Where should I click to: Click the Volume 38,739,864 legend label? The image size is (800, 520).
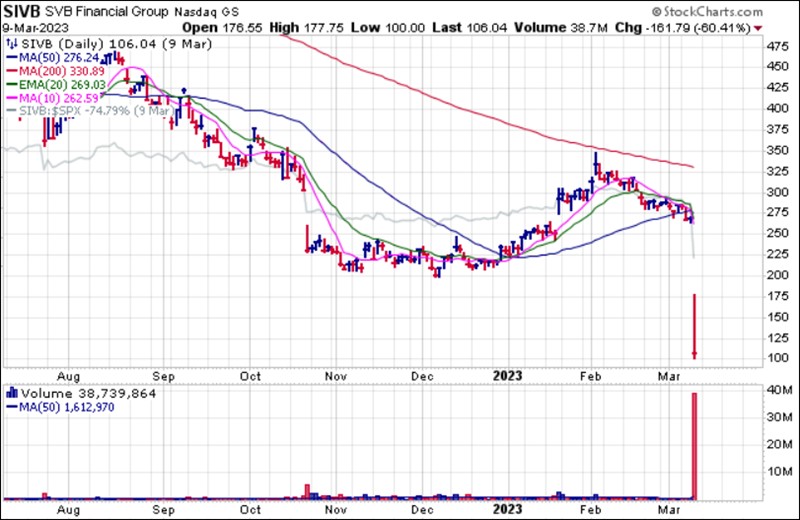click(88, 393)
